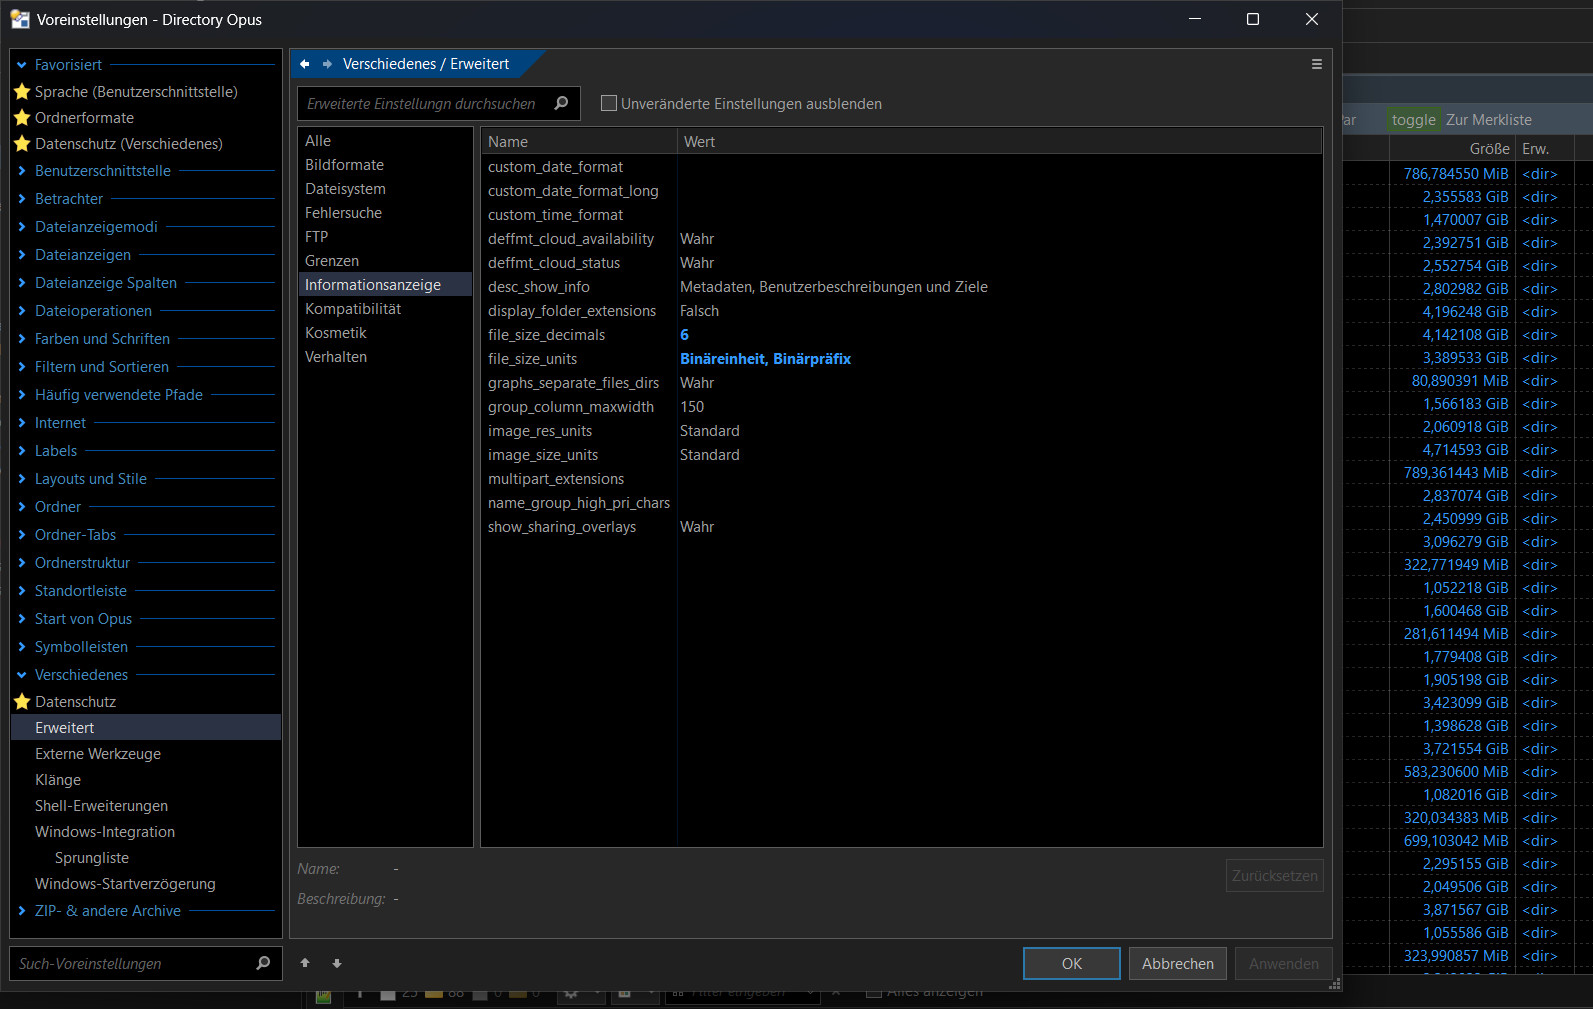Click 'Zur Merkliste' in background window
Image resolution: width=1593 pixels, height=1009 pixels.
(x=1489, y=120)
